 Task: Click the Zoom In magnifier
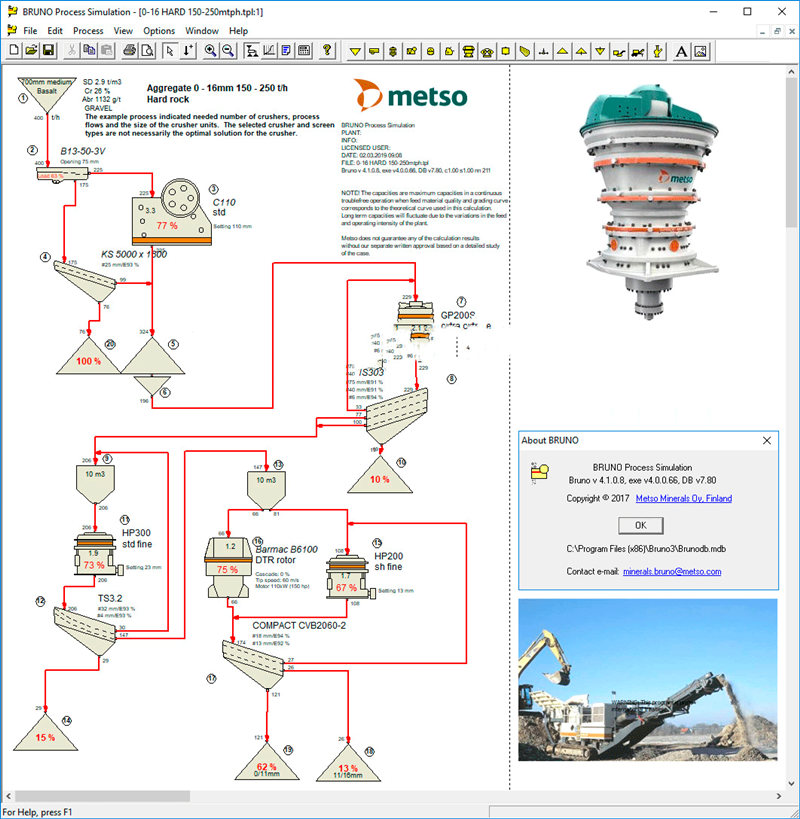pyautogui.click(x=210, y=51)
